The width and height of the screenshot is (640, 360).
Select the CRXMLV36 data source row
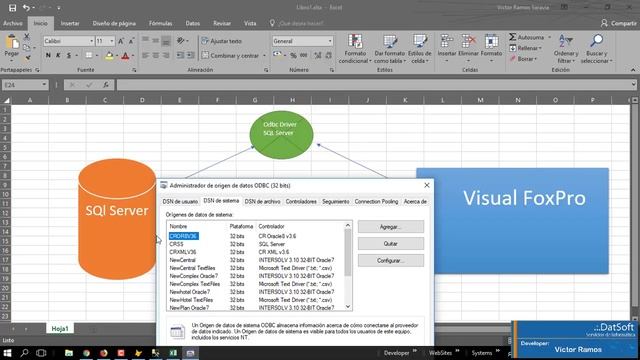pos(256,252)
